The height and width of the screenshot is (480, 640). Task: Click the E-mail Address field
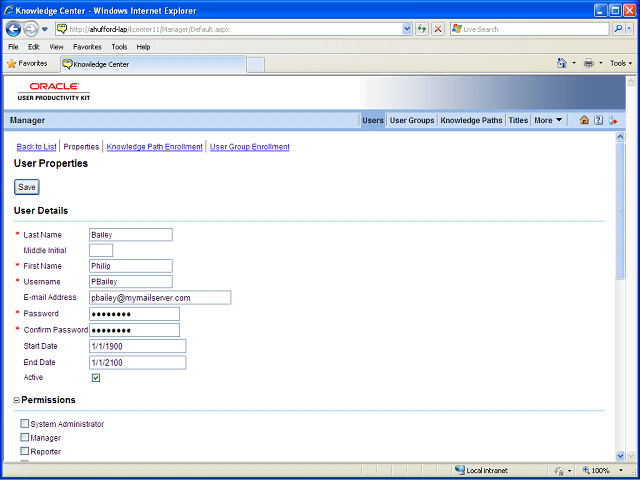click(160, 298)
